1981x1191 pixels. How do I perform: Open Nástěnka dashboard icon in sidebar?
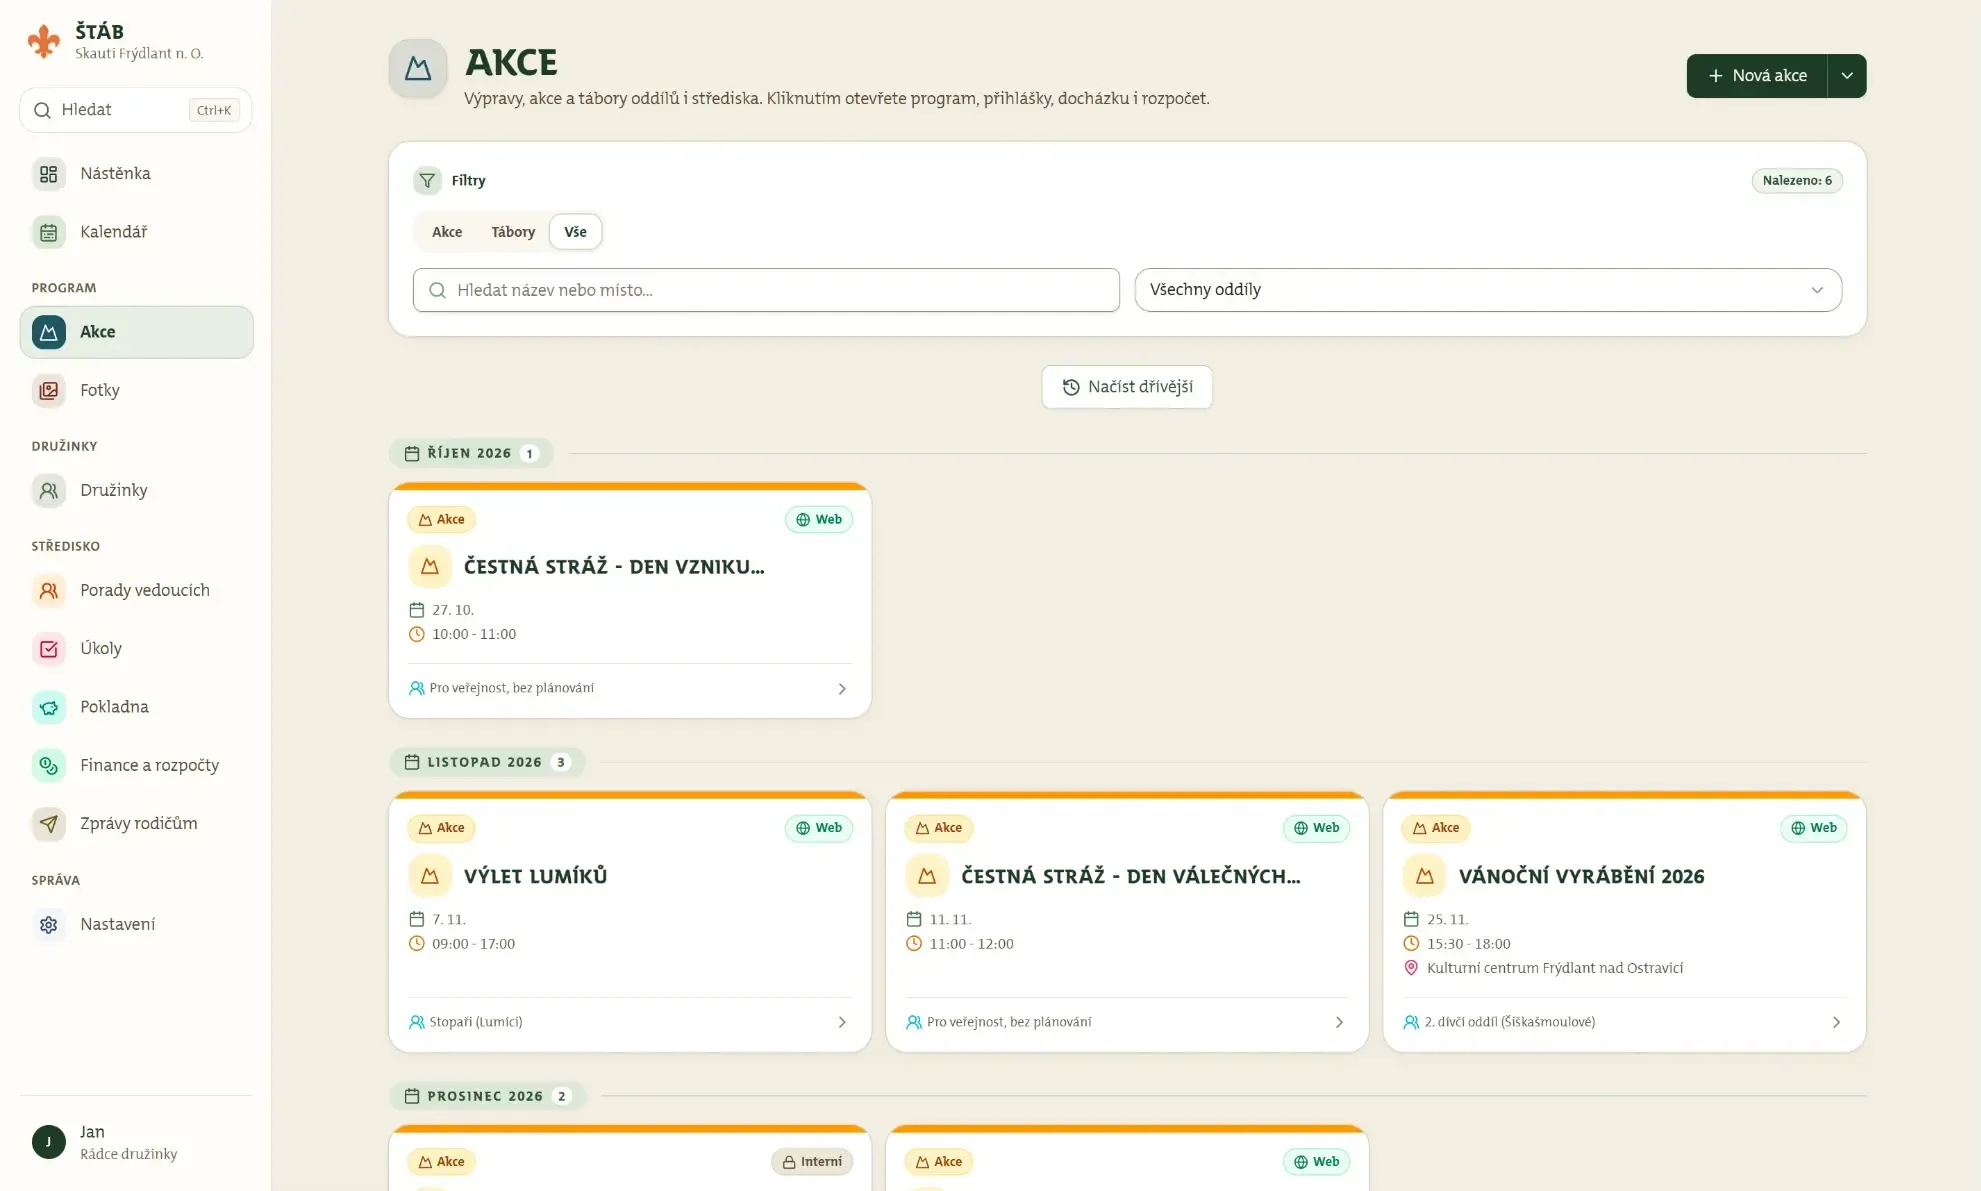pos(48,174)
